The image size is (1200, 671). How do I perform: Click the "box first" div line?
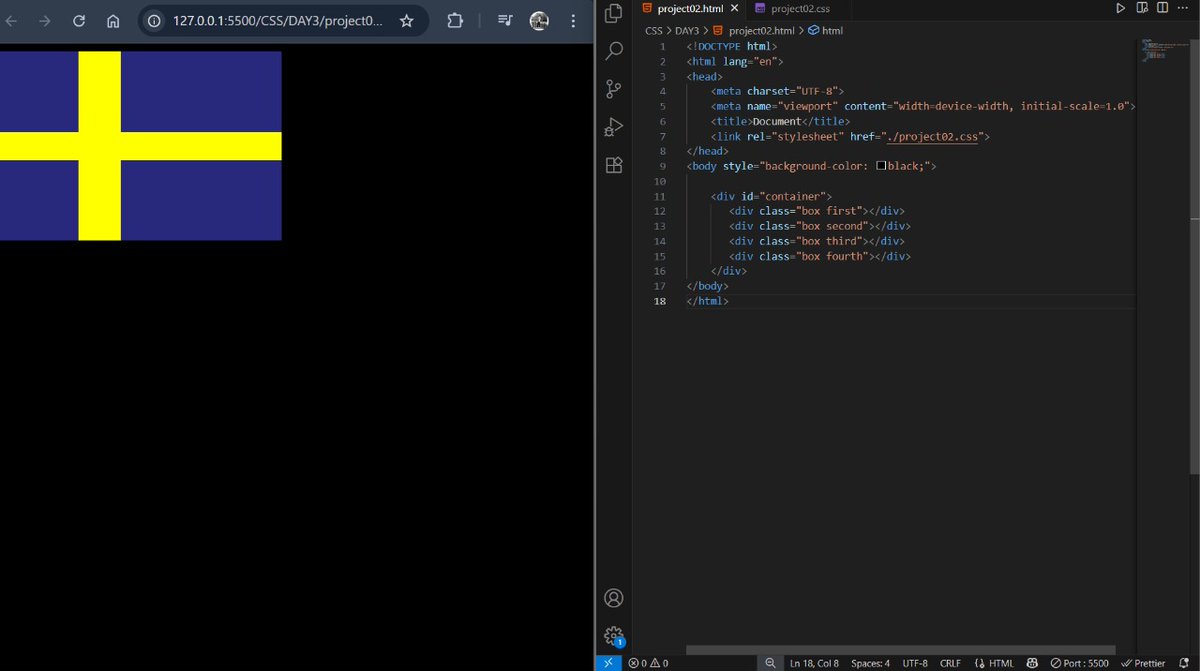click(817, 211)
